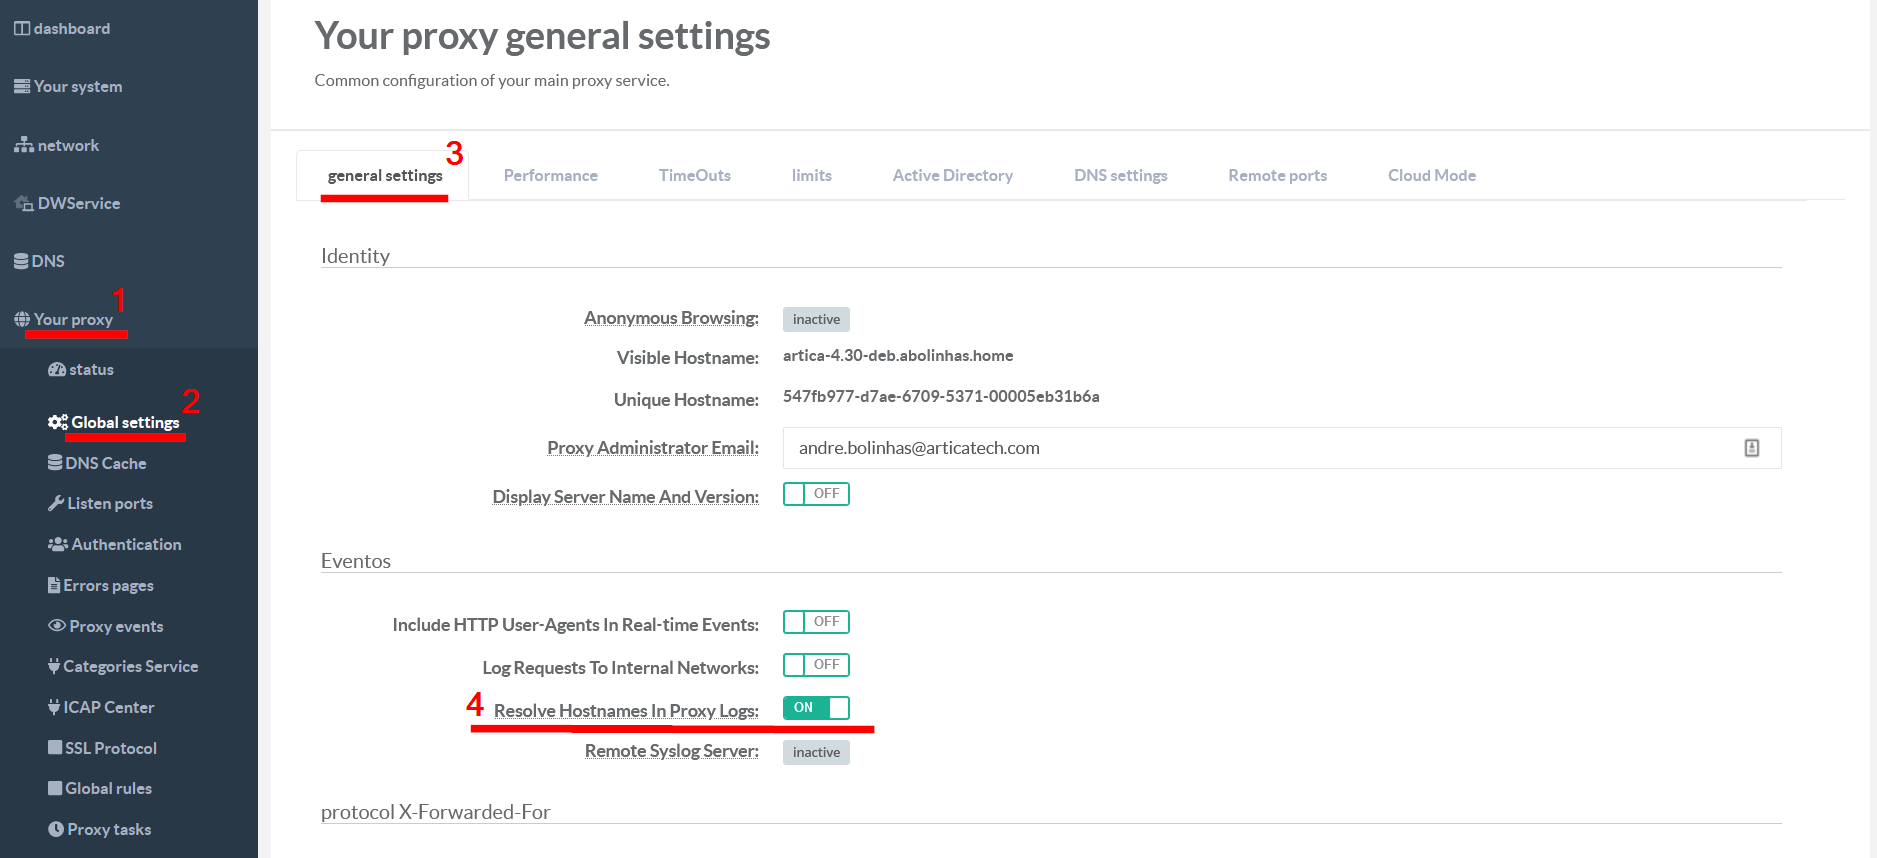Expand the Your system sidebar menu
Screen dimensions: 1877x858
pyautogui.click(x=78, y=87)
